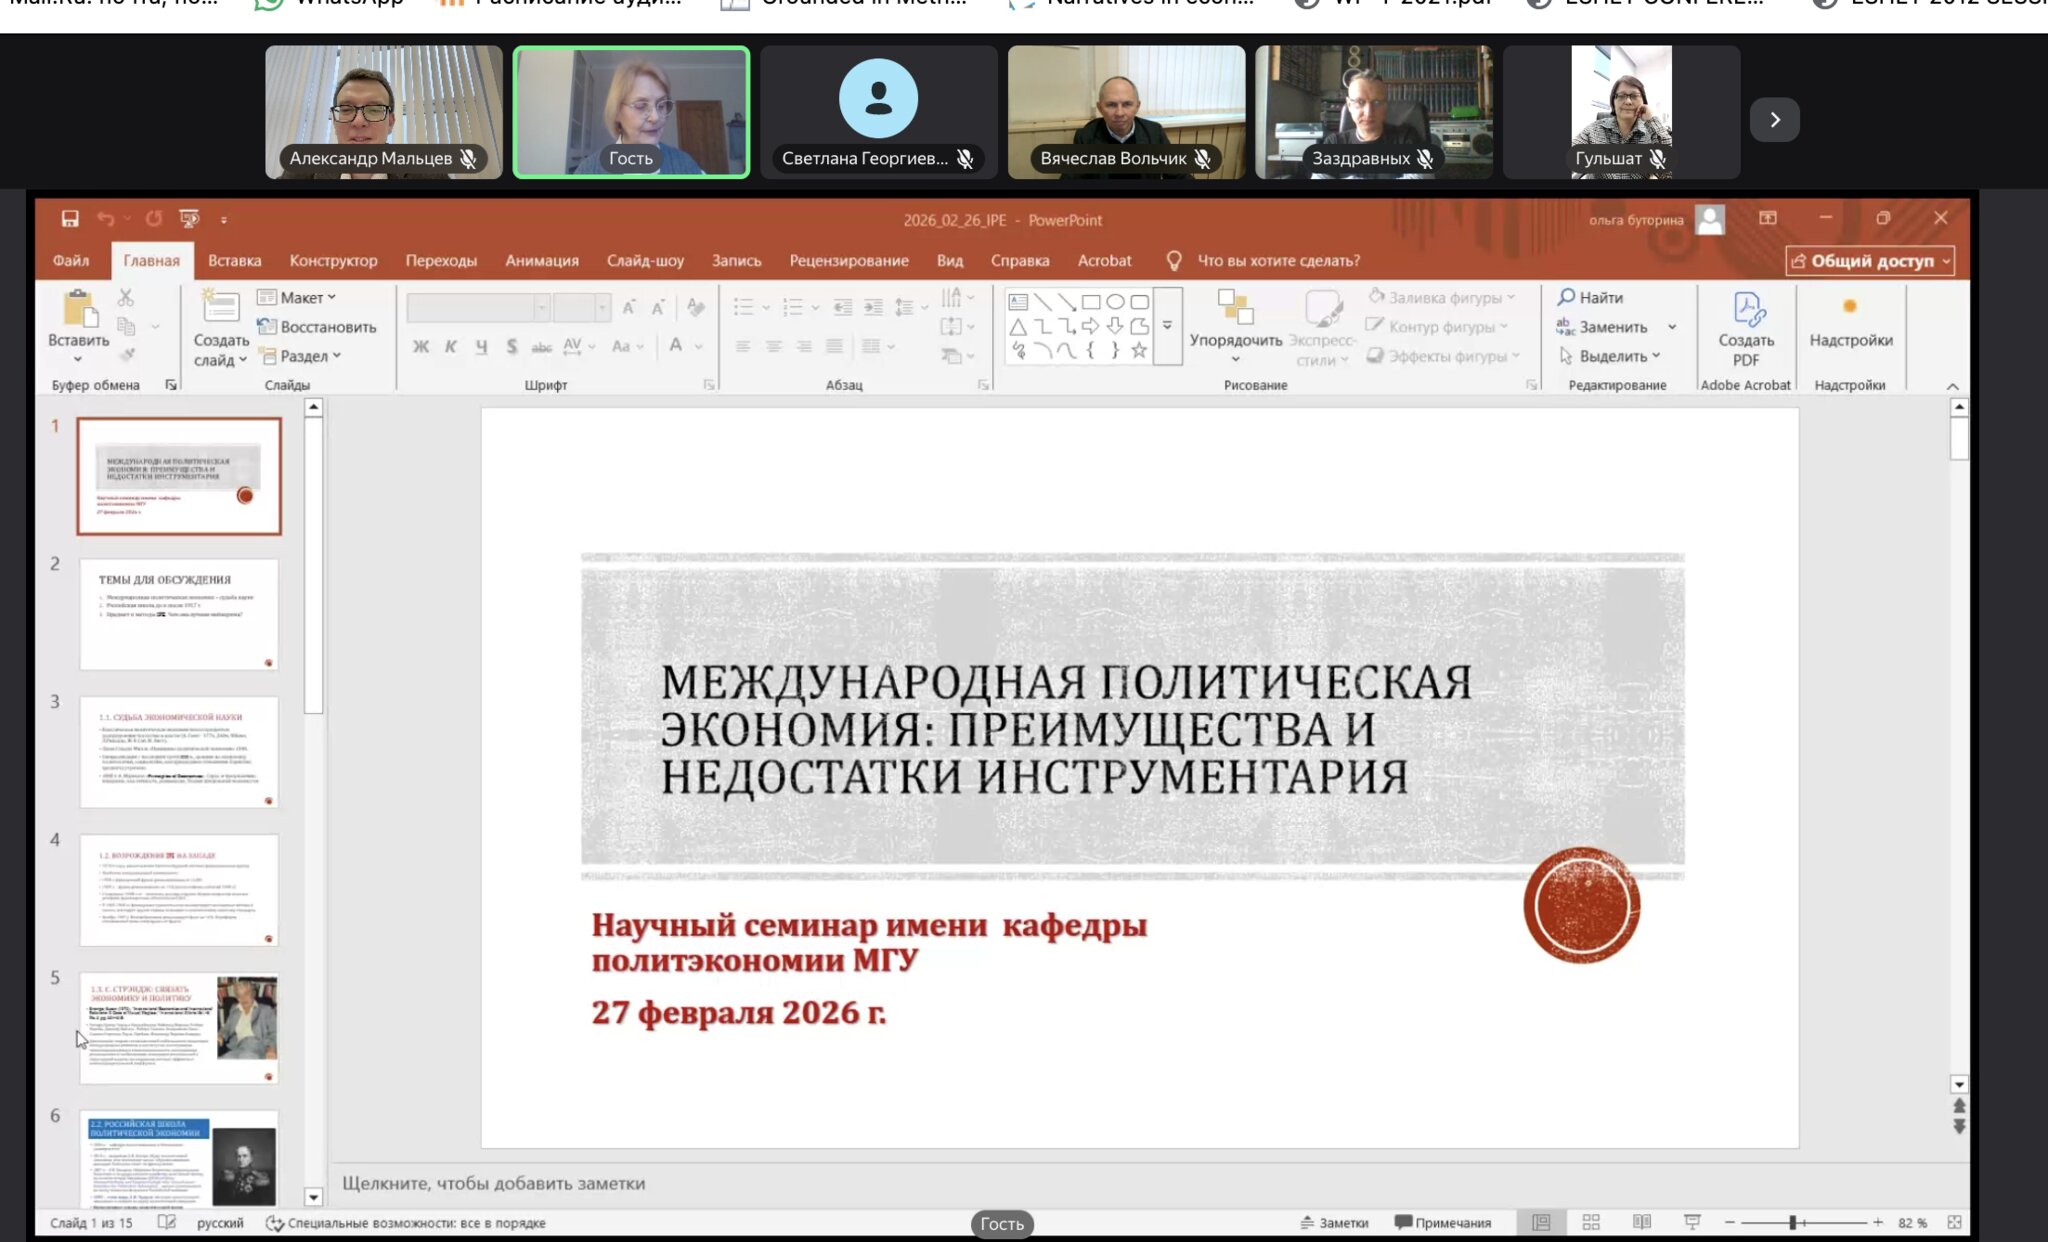
Task: Expand the Section (Раздел) dropdown
Action: [x=301, y=356]
